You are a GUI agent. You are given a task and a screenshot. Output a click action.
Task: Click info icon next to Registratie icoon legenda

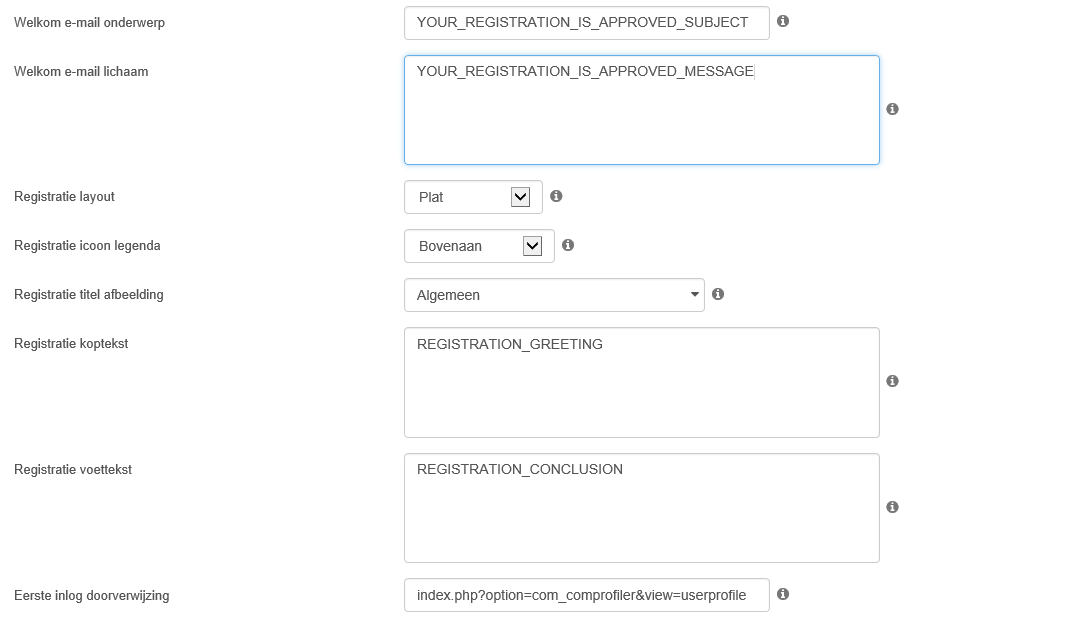(567, 245)
